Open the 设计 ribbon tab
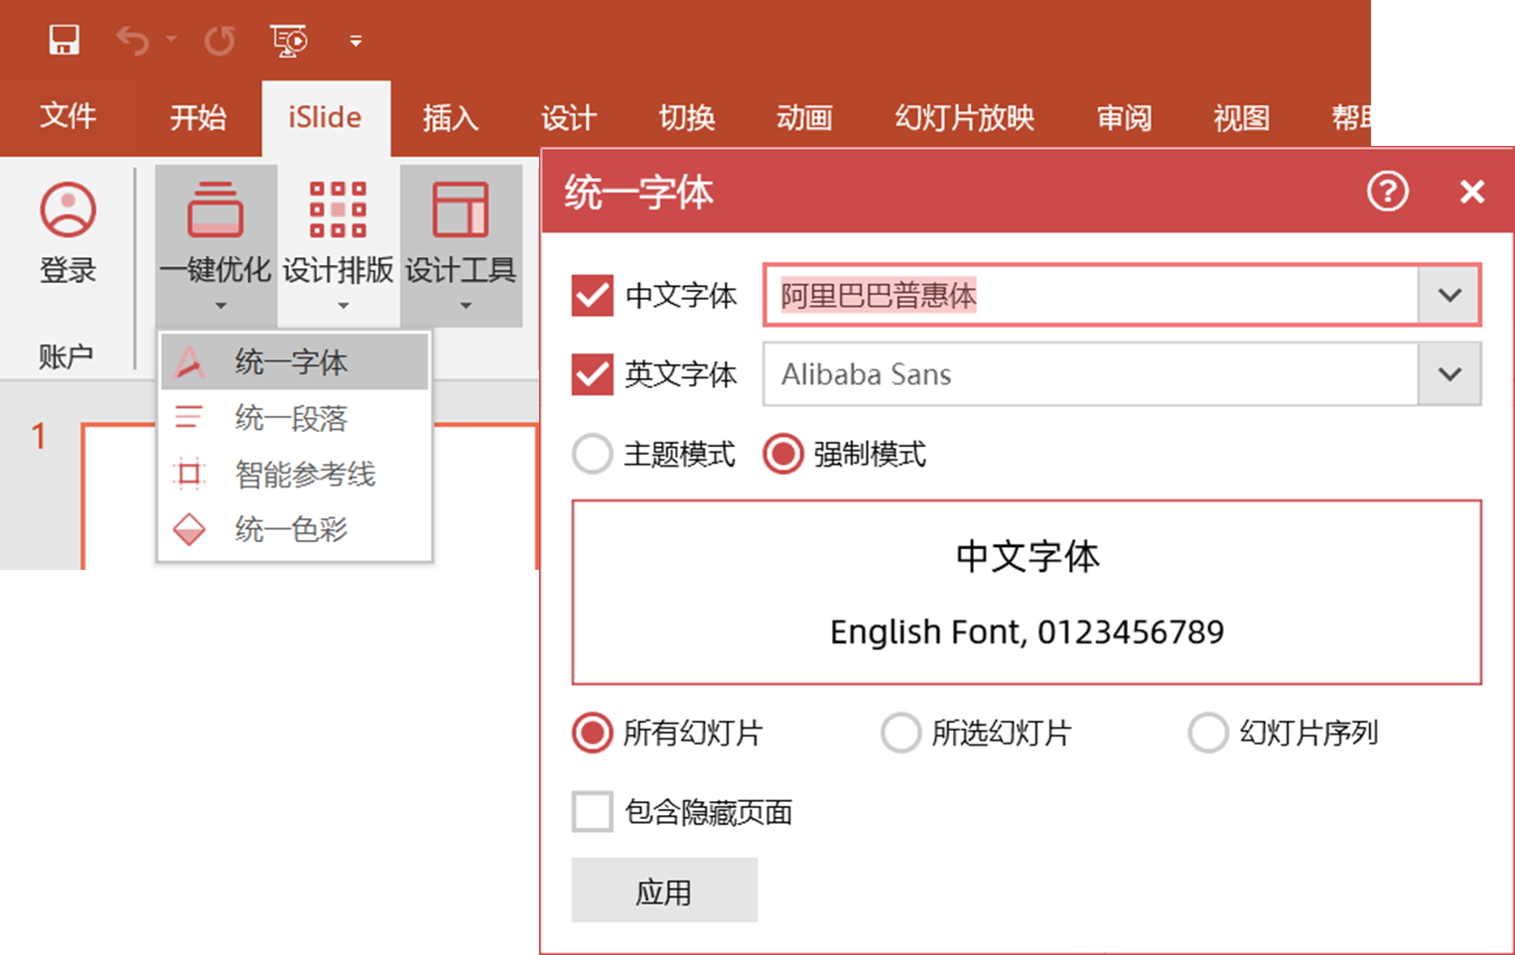This screenshot has height=955, width=1515. point(569,117)
